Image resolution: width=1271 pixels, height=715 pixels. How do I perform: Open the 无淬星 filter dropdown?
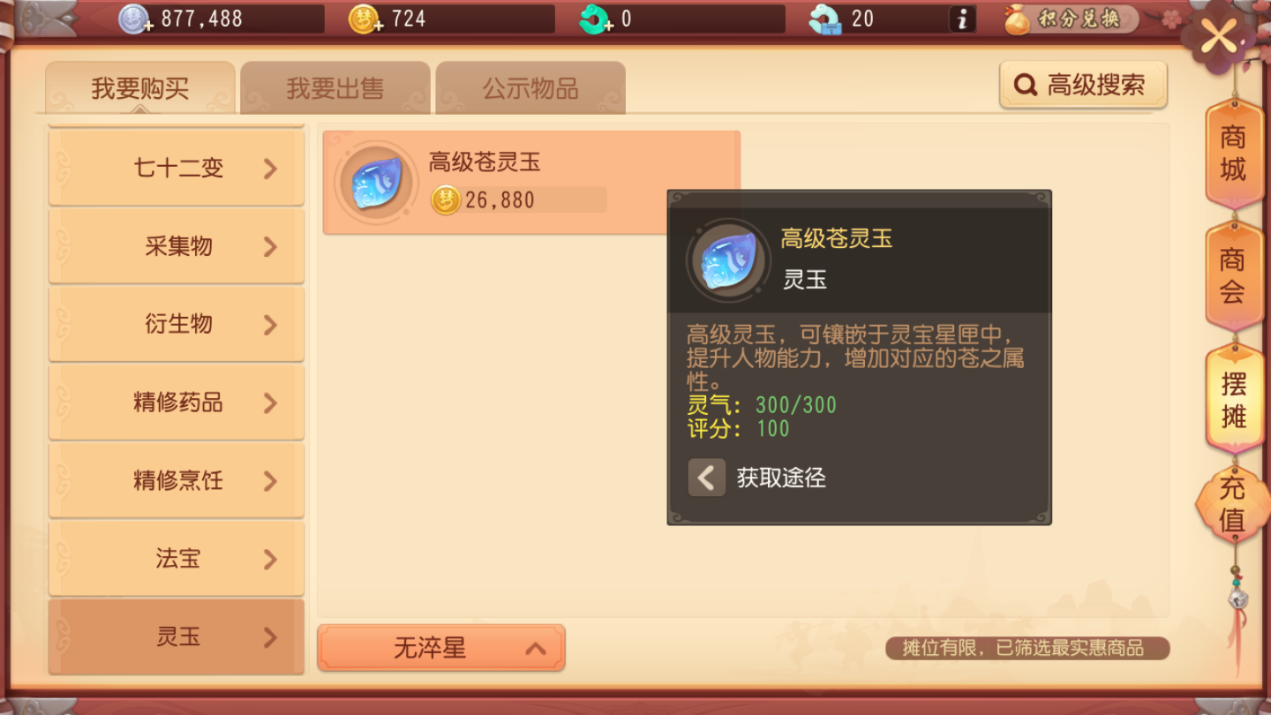pyautogui.click(x=441, y=648)
